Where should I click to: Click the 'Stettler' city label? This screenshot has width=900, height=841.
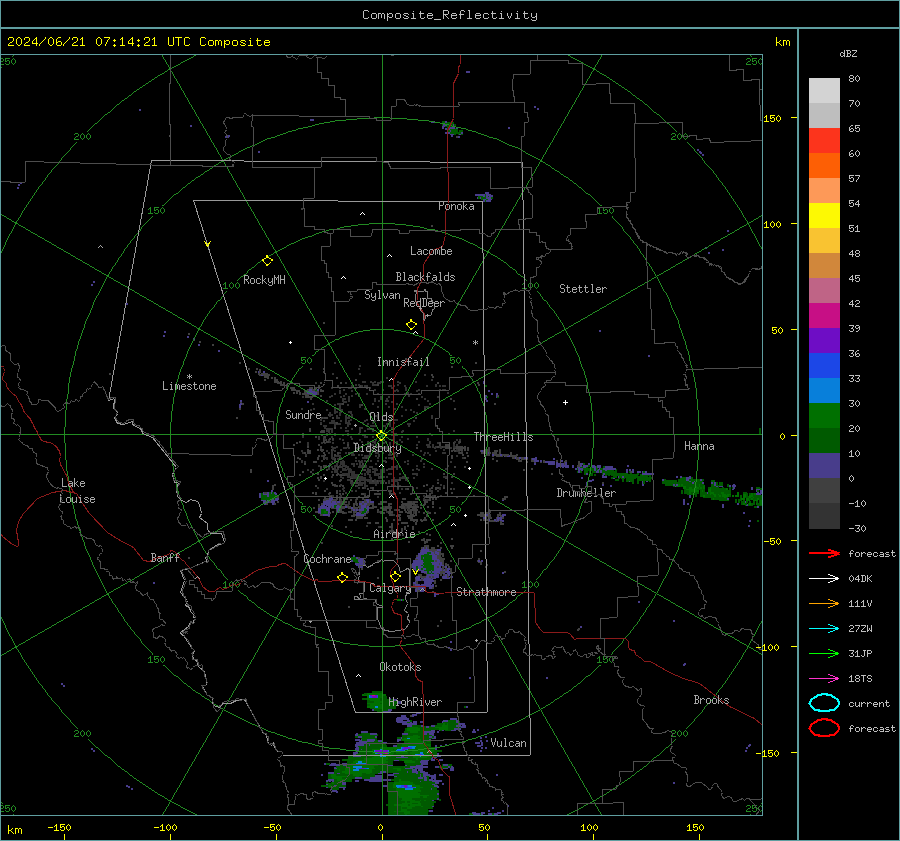(x=583, y=289)
